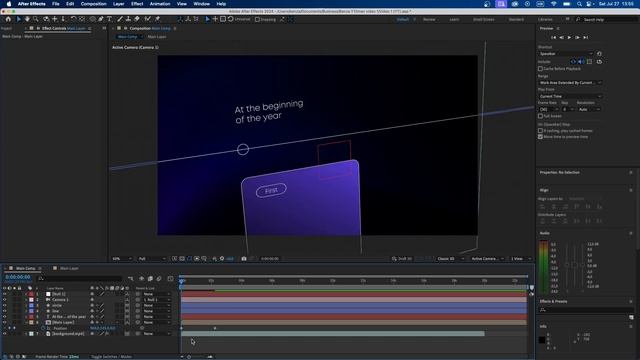640x360 pixels.
Task: Open the preview Resolution Auto dropdown
Action: coord(589,109)
